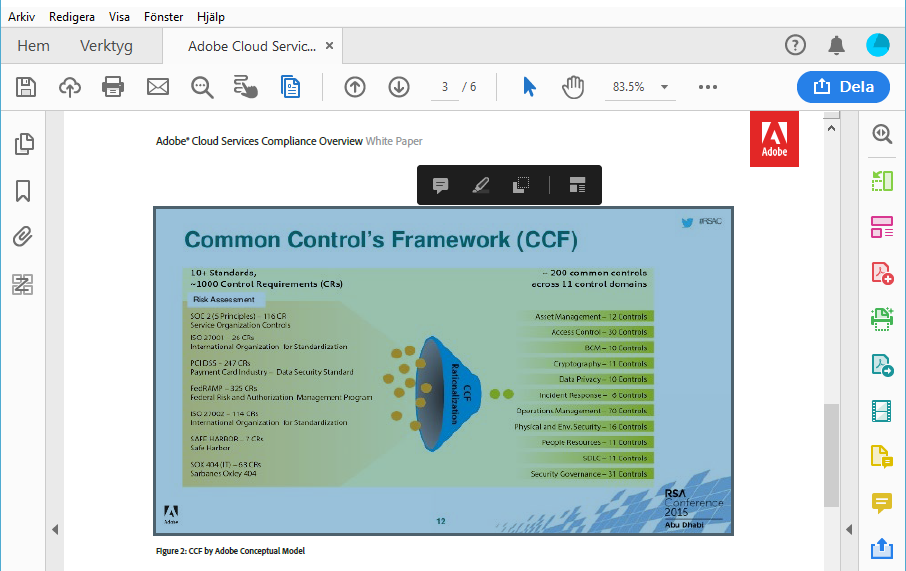Add a sticky note from the floating toolbar
This screenshot has width=906, height=571.
pyautogui.click(x=440, y=185)
